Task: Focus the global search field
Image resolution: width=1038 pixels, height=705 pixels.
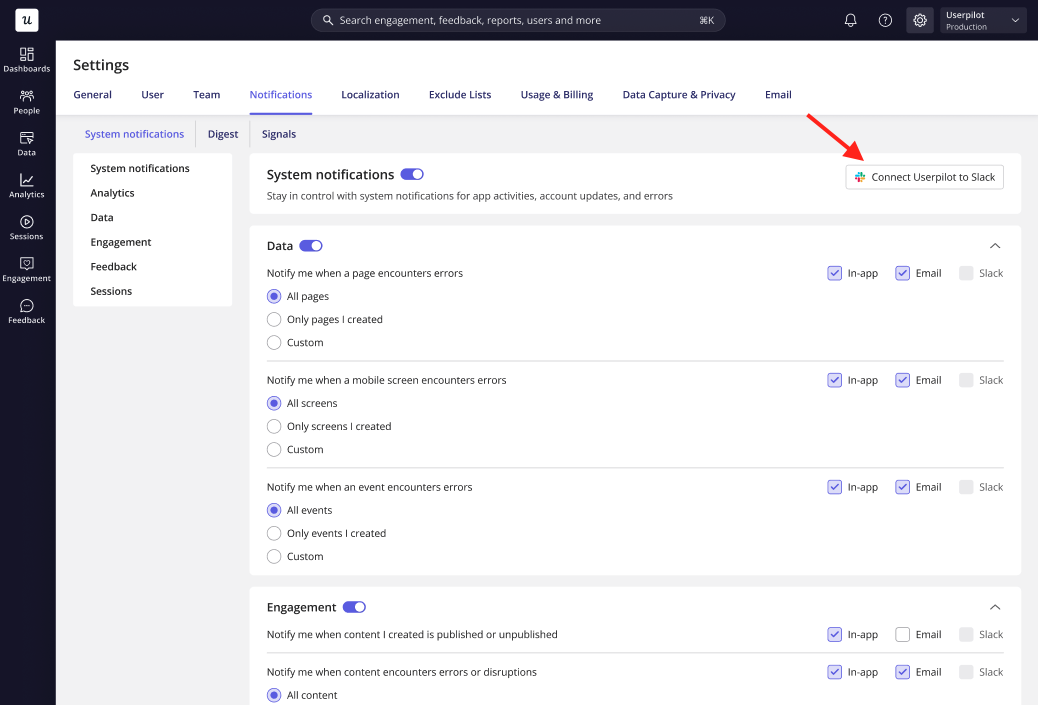Action: tap(518, 21)
